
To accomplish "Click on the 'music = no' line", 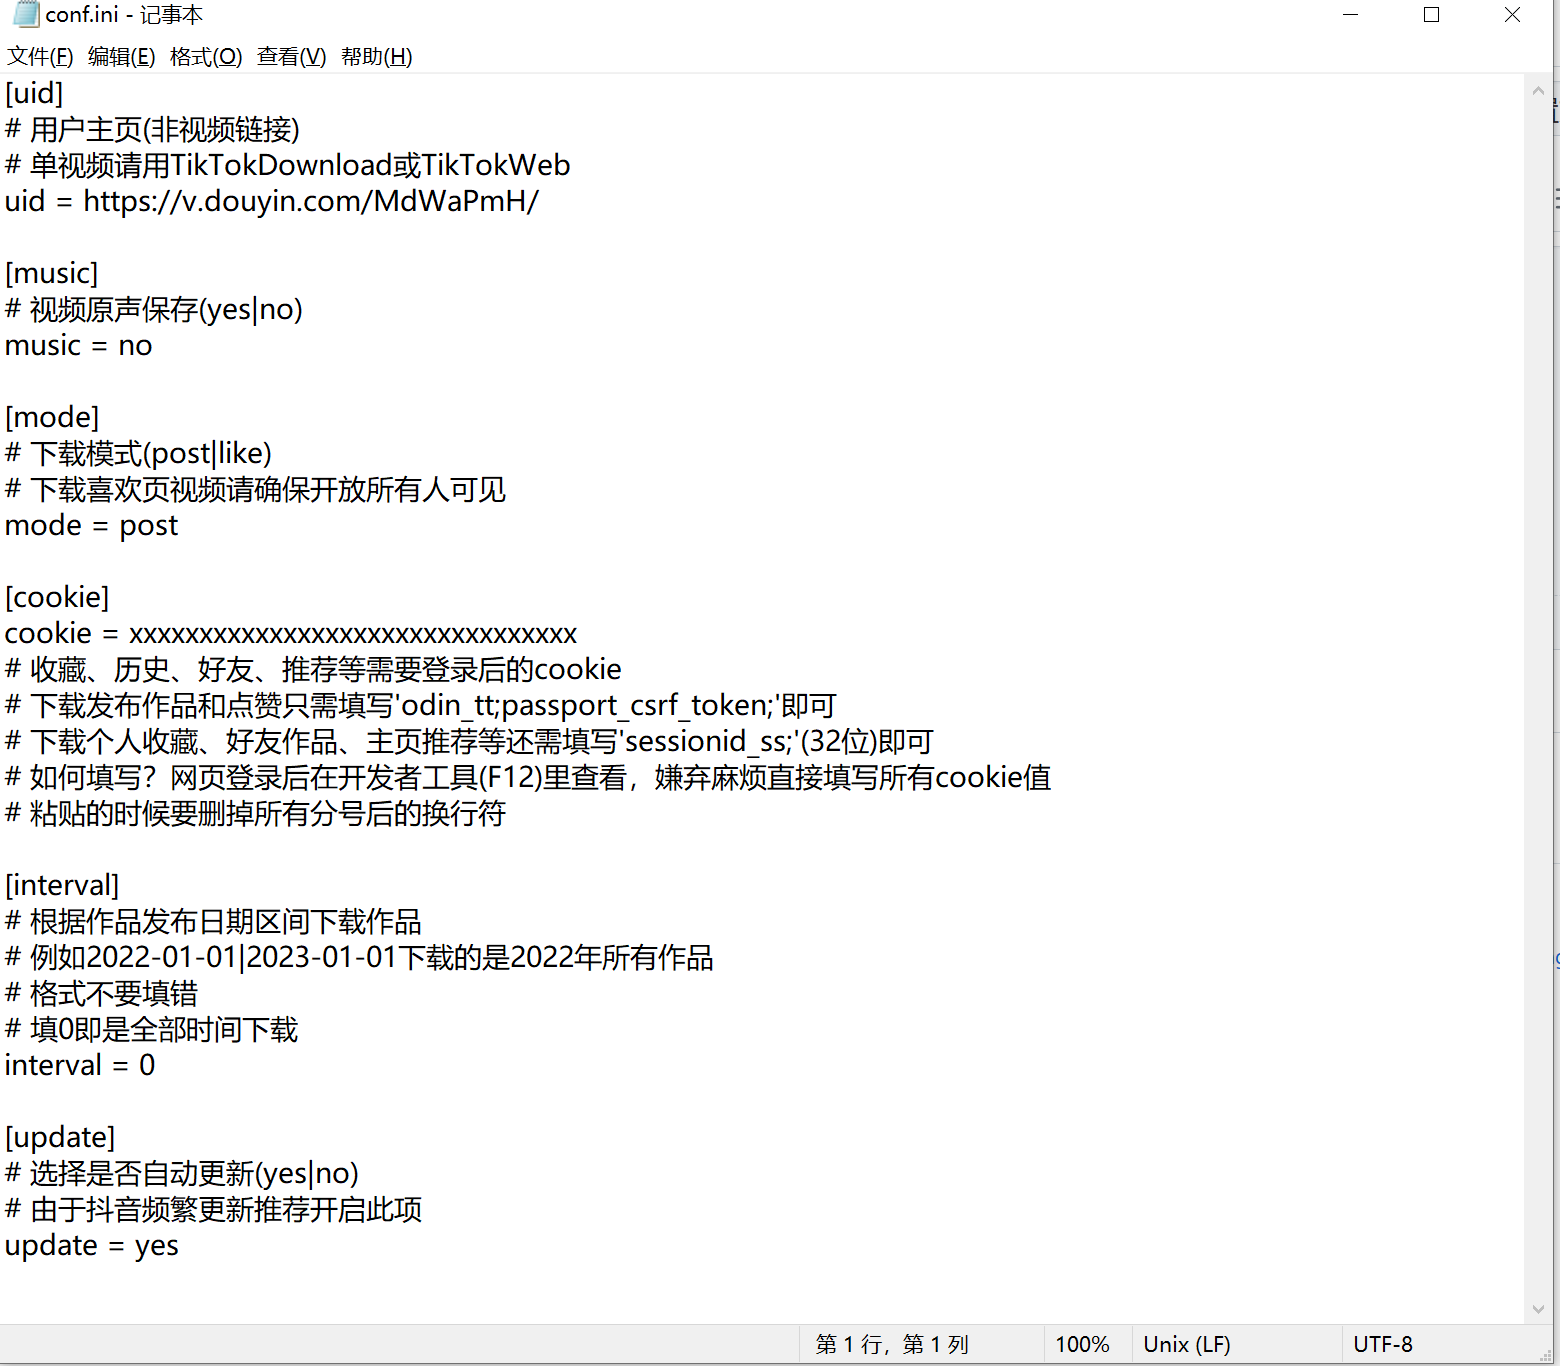I will click(78, 345).
